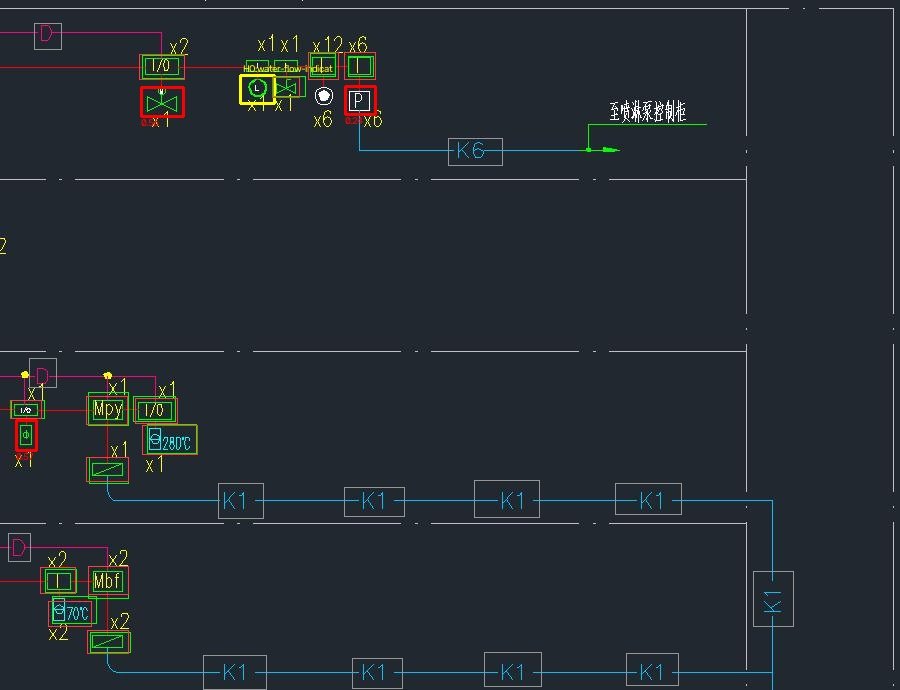
Task: Select the green Φ symbol in the red frame
Action: click(x=26, y=436)
